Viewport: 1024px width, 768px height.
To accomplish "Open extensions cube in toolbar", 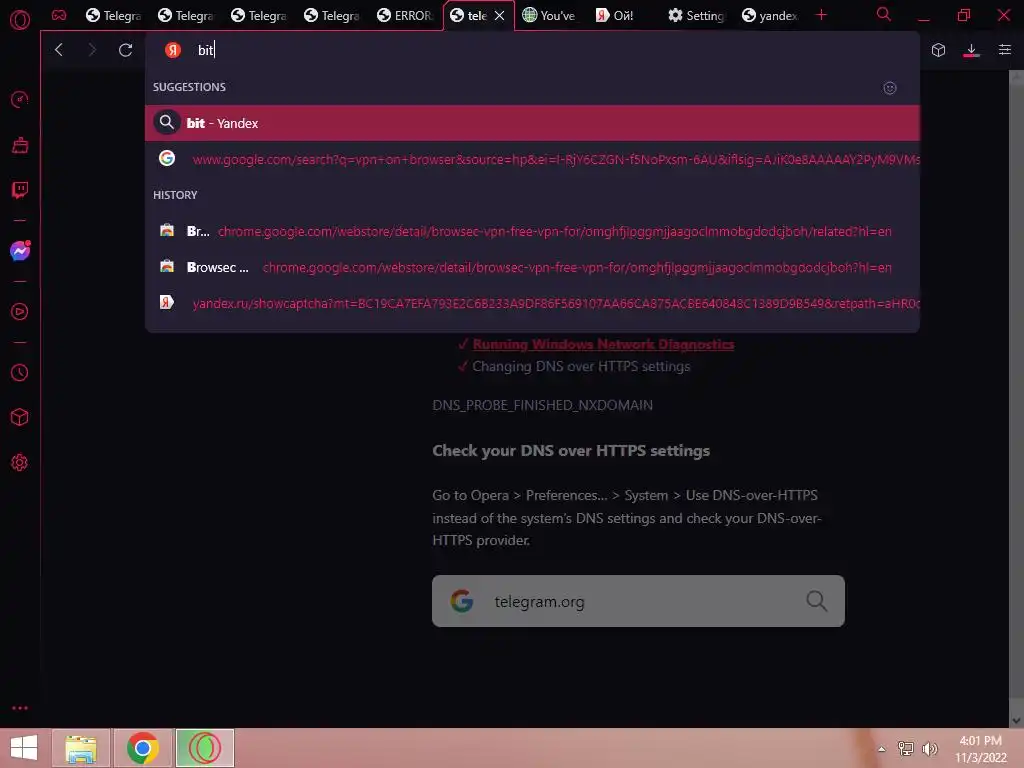I will point(938,50).
